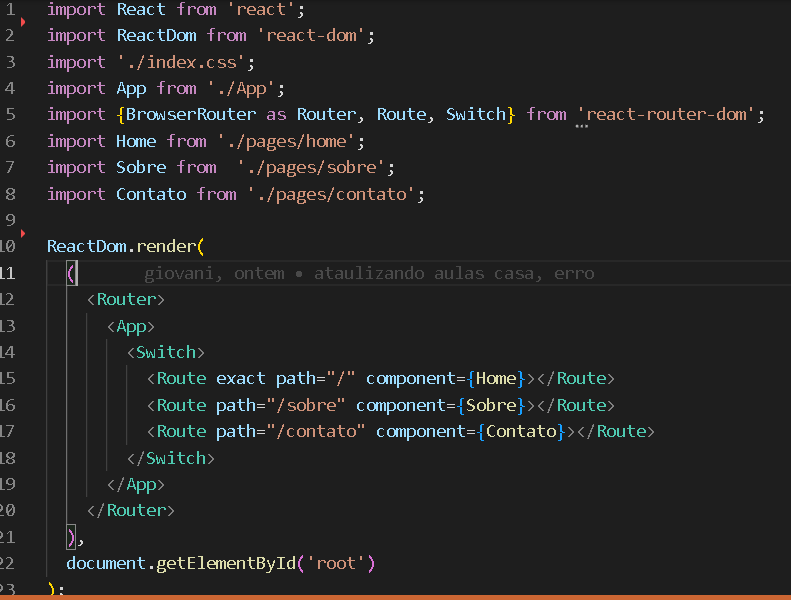Click the opening <Router> tag
The height and width of the screenshot is (600, 791).
click(126, 299)
